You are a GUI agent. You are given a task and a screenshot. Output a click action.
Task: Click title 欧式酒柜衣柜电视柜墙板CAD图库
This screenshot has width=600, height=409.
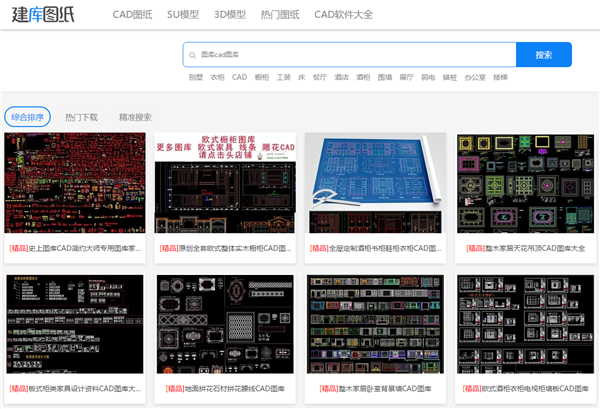click(525, 389)
